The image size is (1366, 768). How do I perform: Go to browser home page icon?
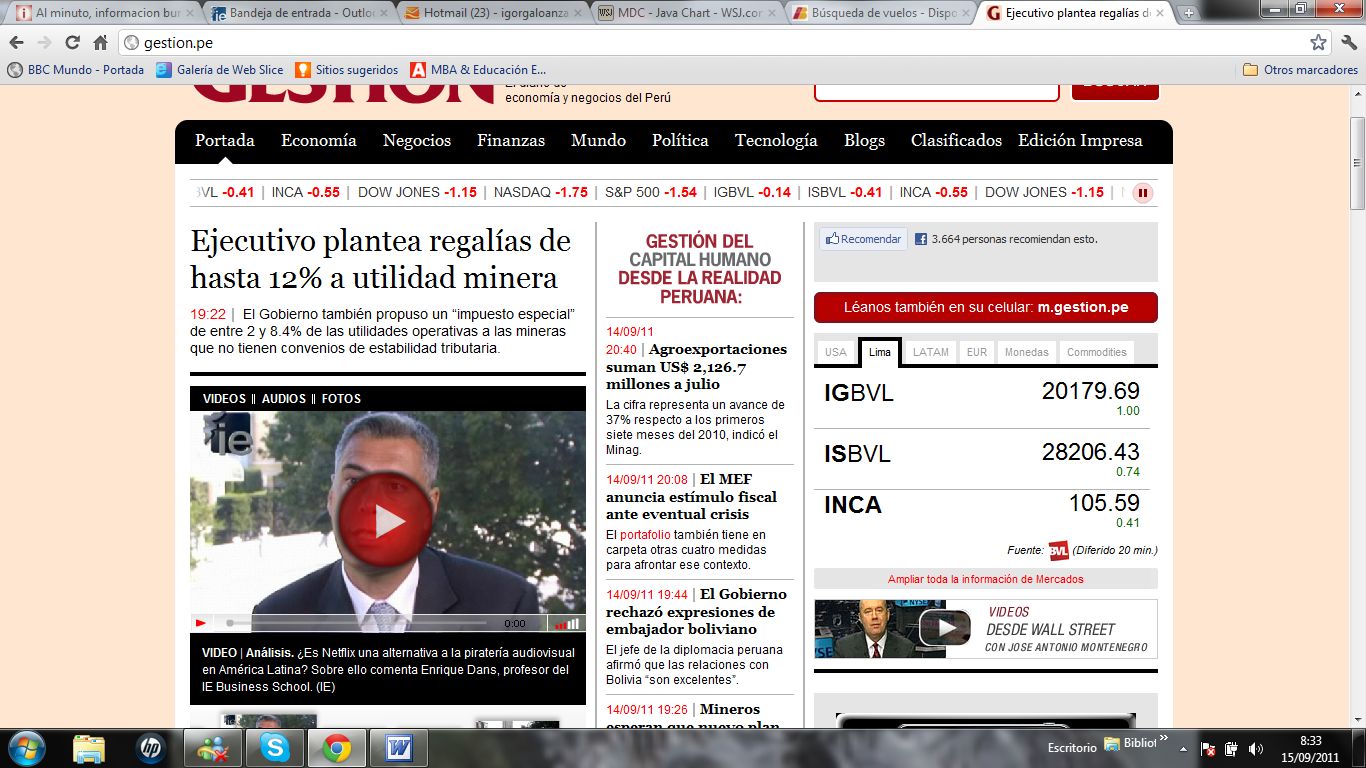pos(100,43)
